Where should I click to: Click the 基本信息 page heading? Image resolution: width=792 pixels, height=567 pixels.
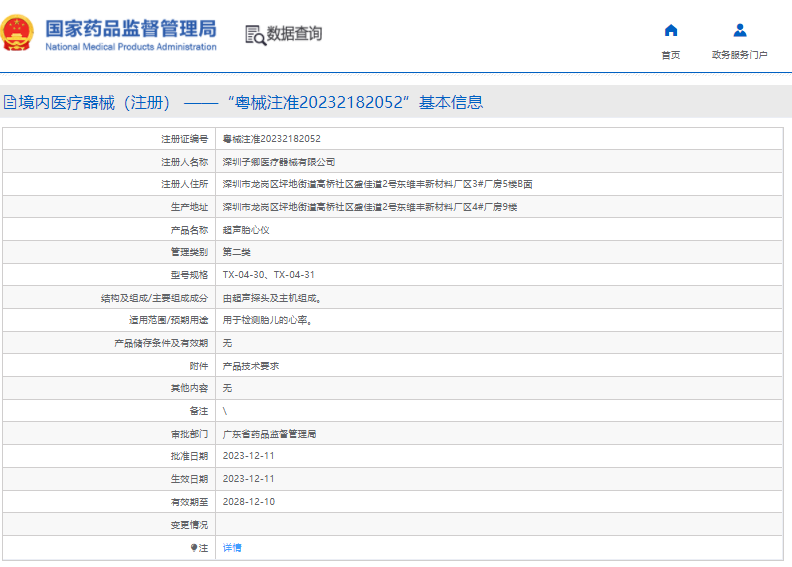(451, 102)
